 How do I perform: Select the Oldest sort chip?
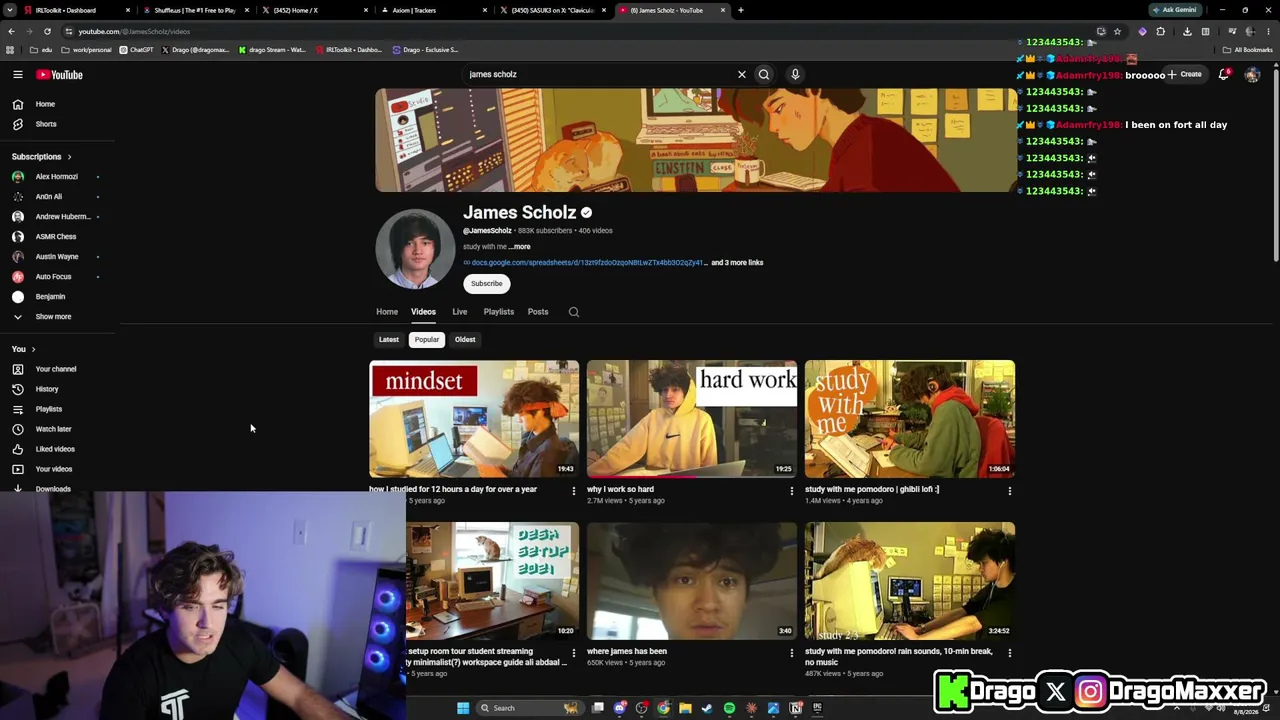(465, 340)
